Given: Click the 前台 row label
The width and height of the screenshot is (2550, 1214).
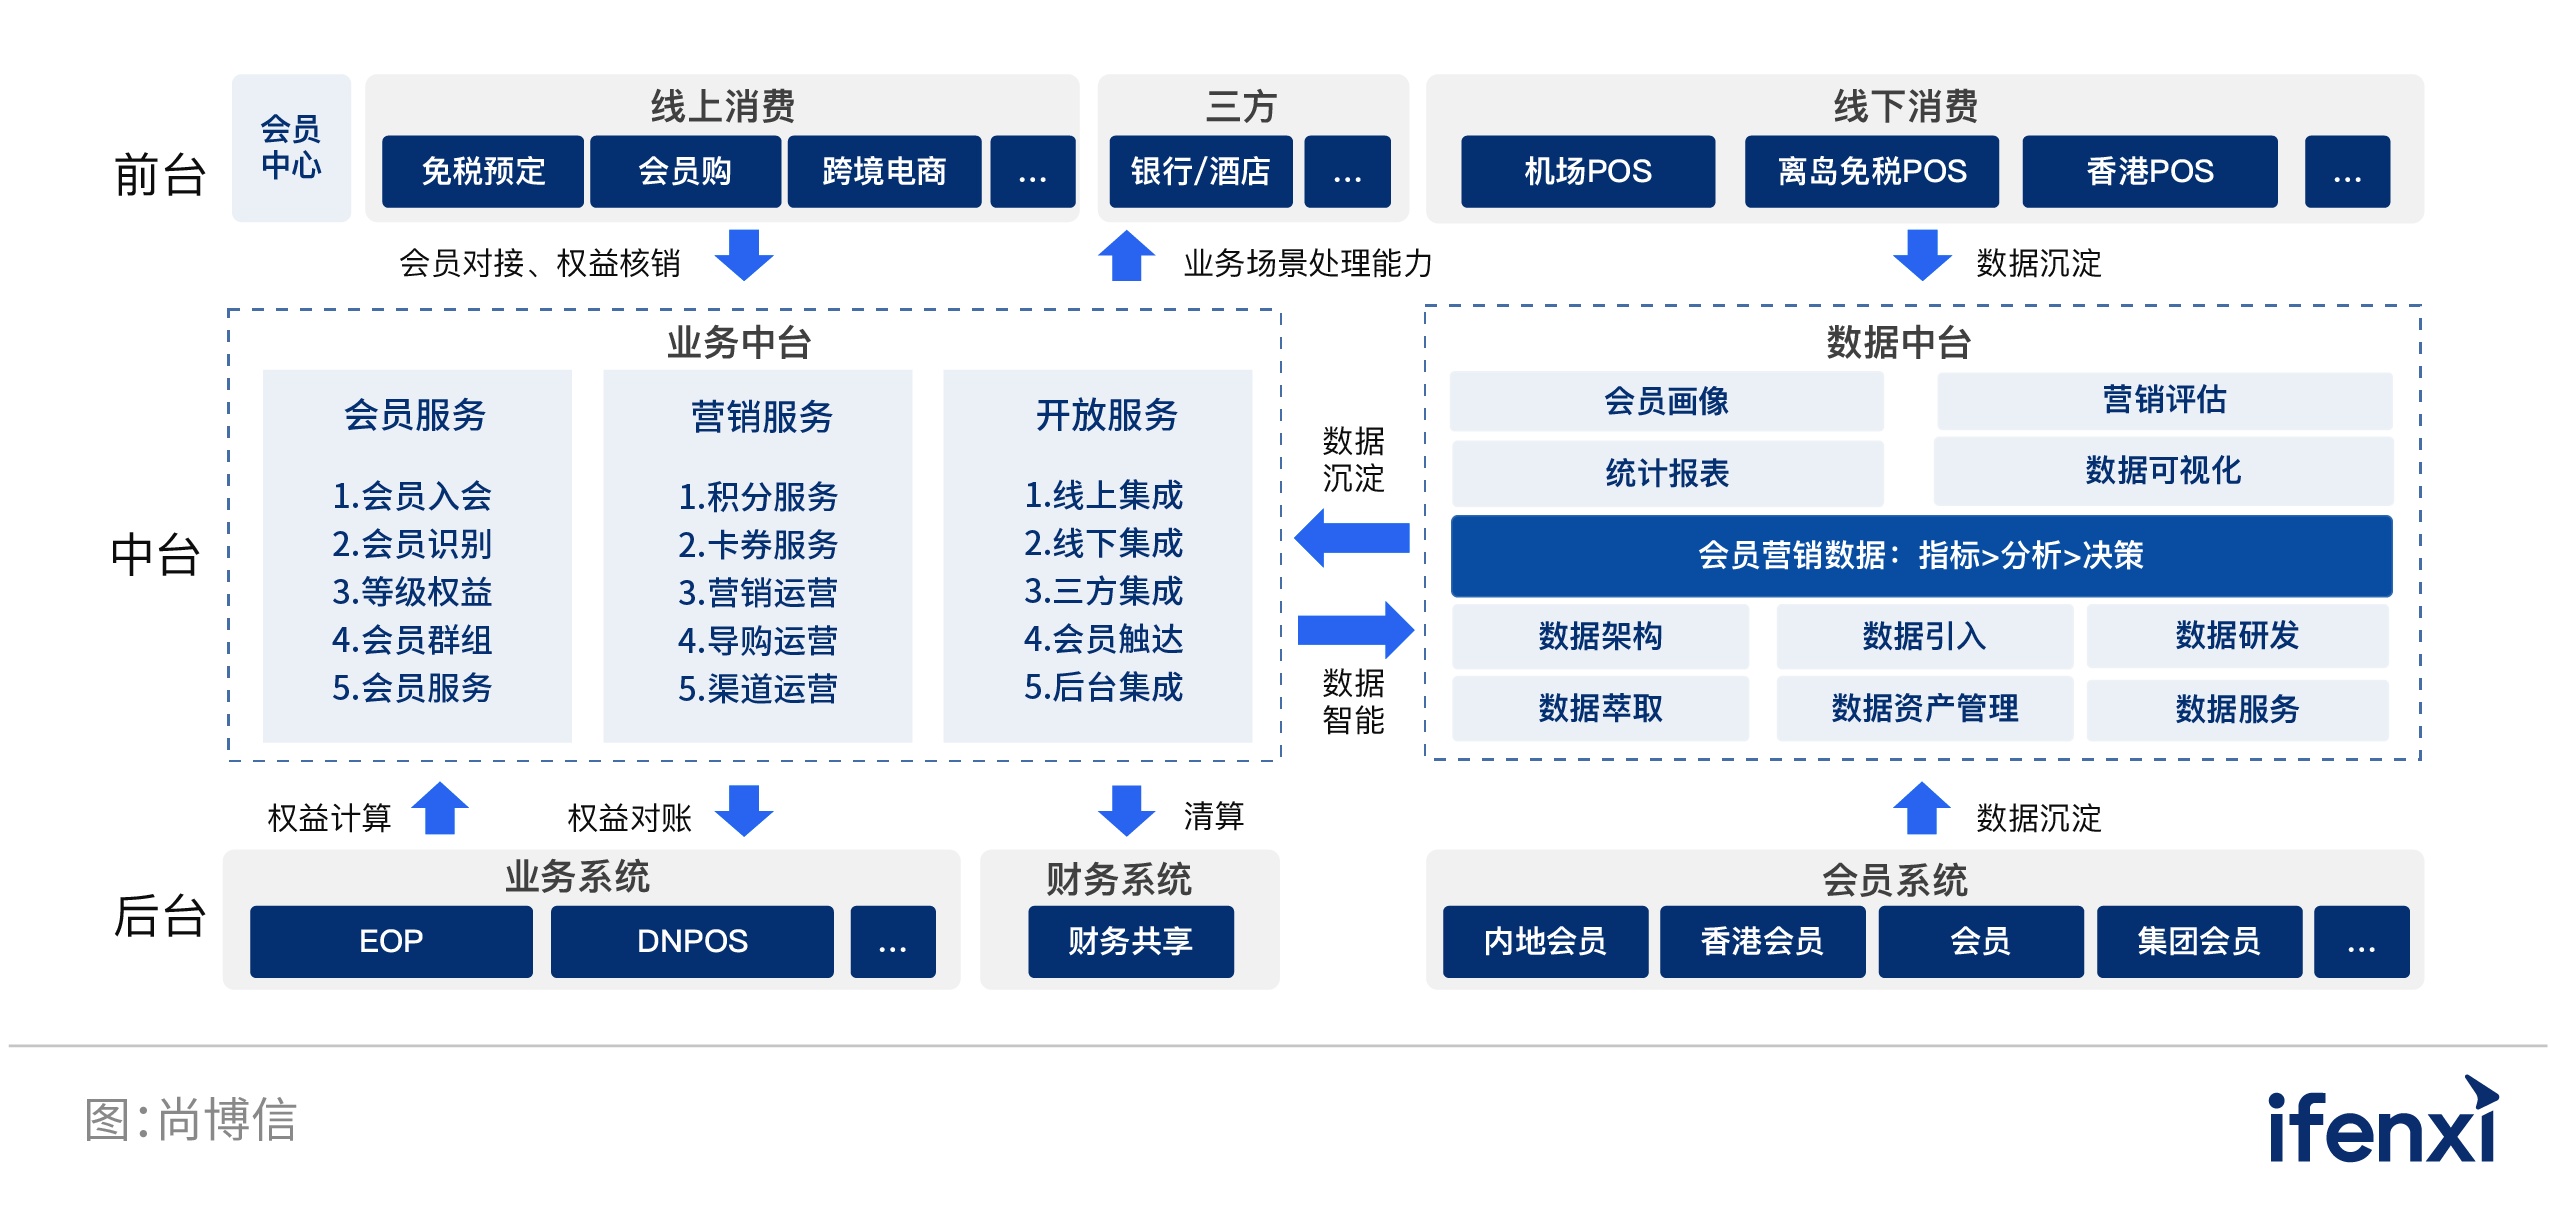Looking at the screenshot, I should 160,175.
